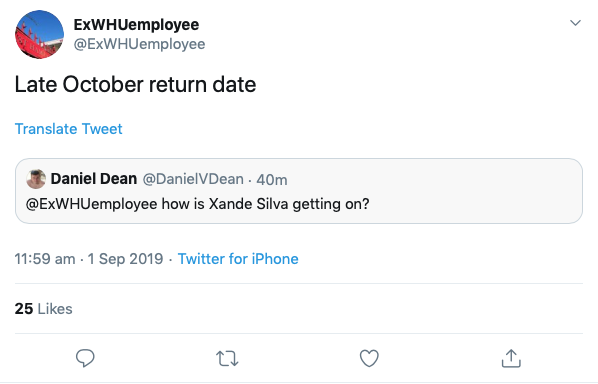Click ExWHUemployee profile picture
The height and width of the screenshot is (384, 598).
39,34
